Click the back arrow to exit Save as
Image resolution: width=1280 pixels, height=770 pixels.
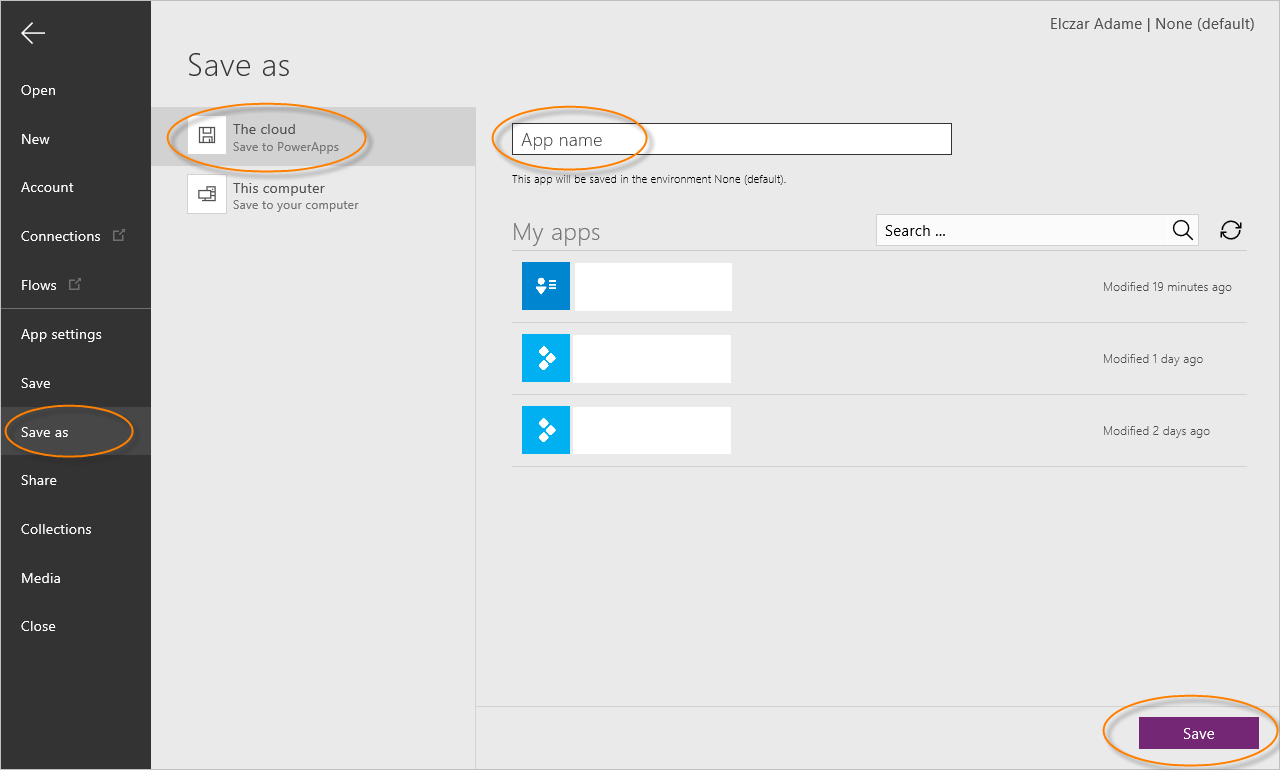(32, 33)
